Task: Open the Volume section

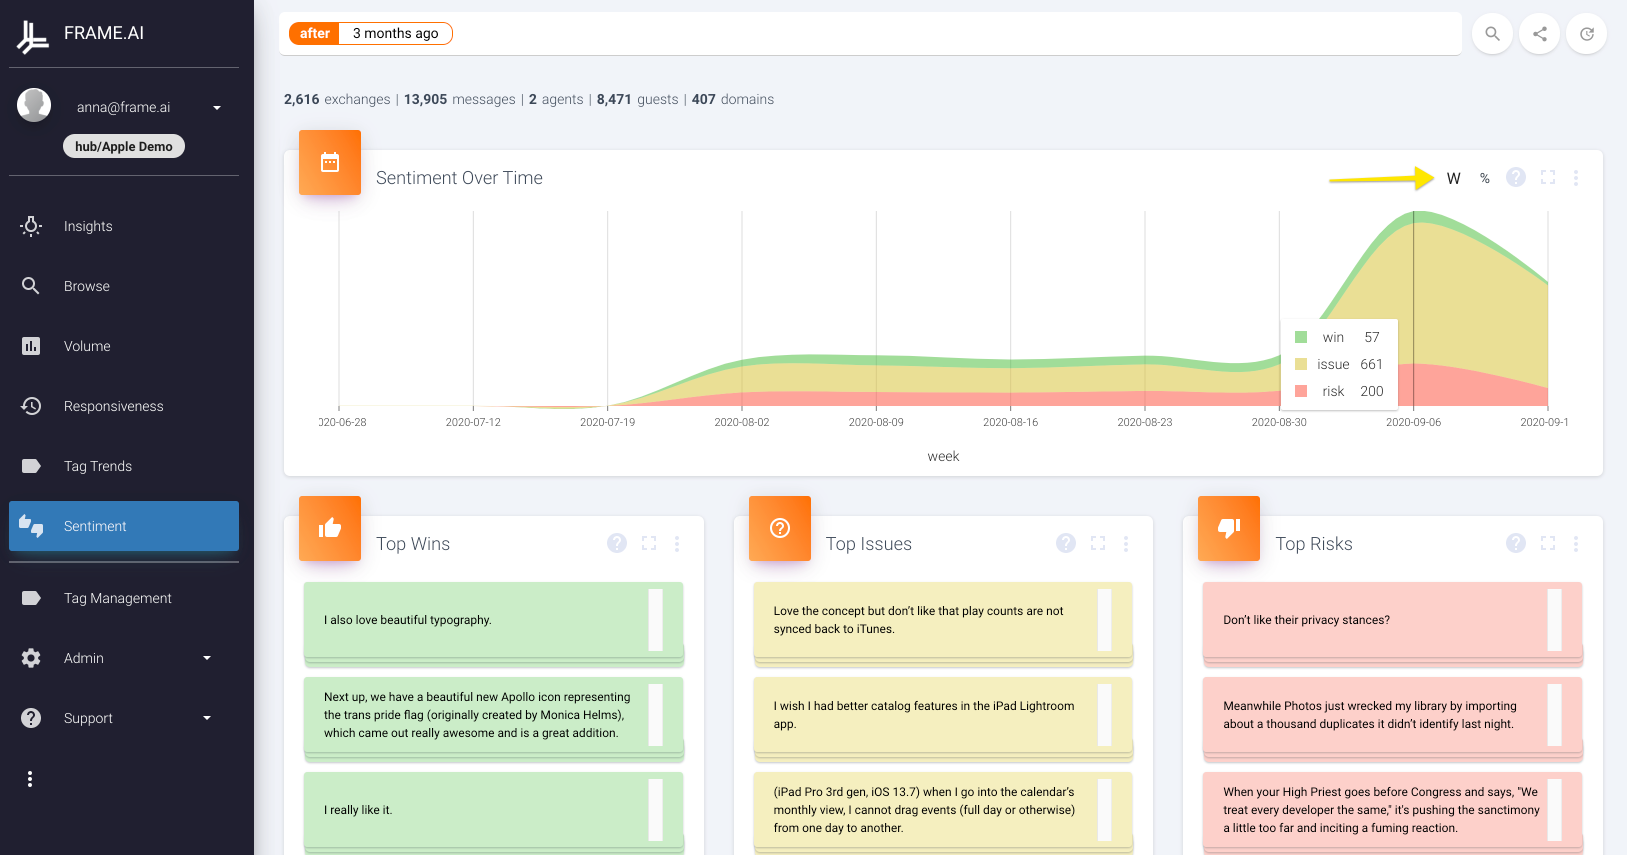Action: [124, 346]
